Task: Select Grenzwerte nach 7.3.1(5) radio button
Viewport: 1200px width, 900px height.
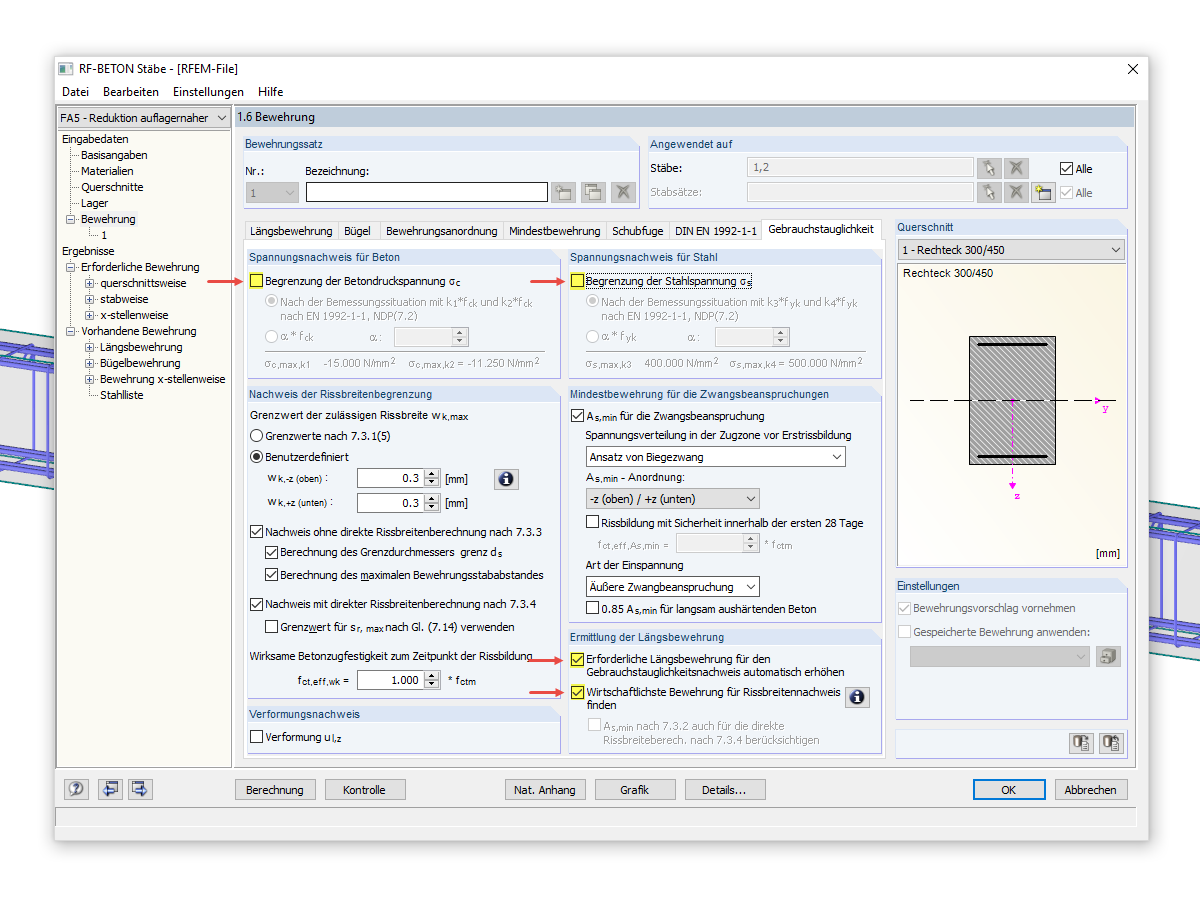Action: (x=257, y=436)
